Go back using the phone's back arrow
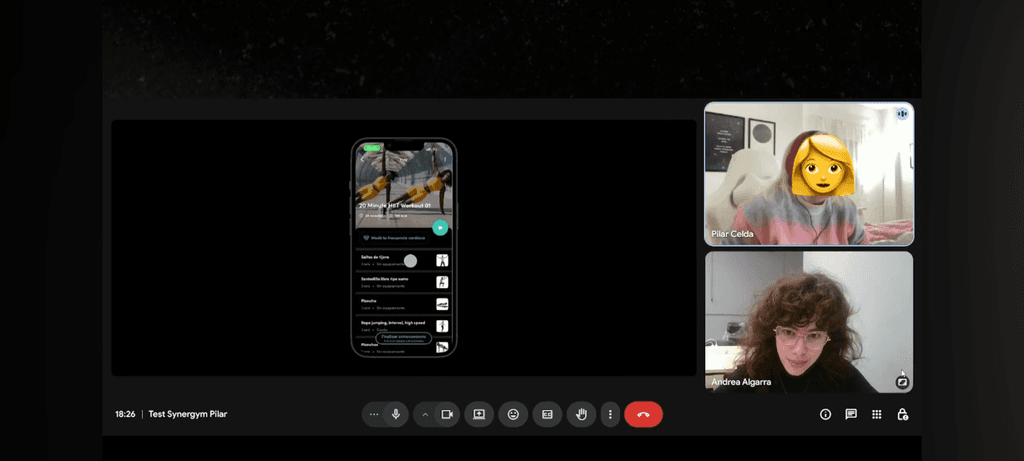This screenshot has width=1024, height=461. click(362, 159)
